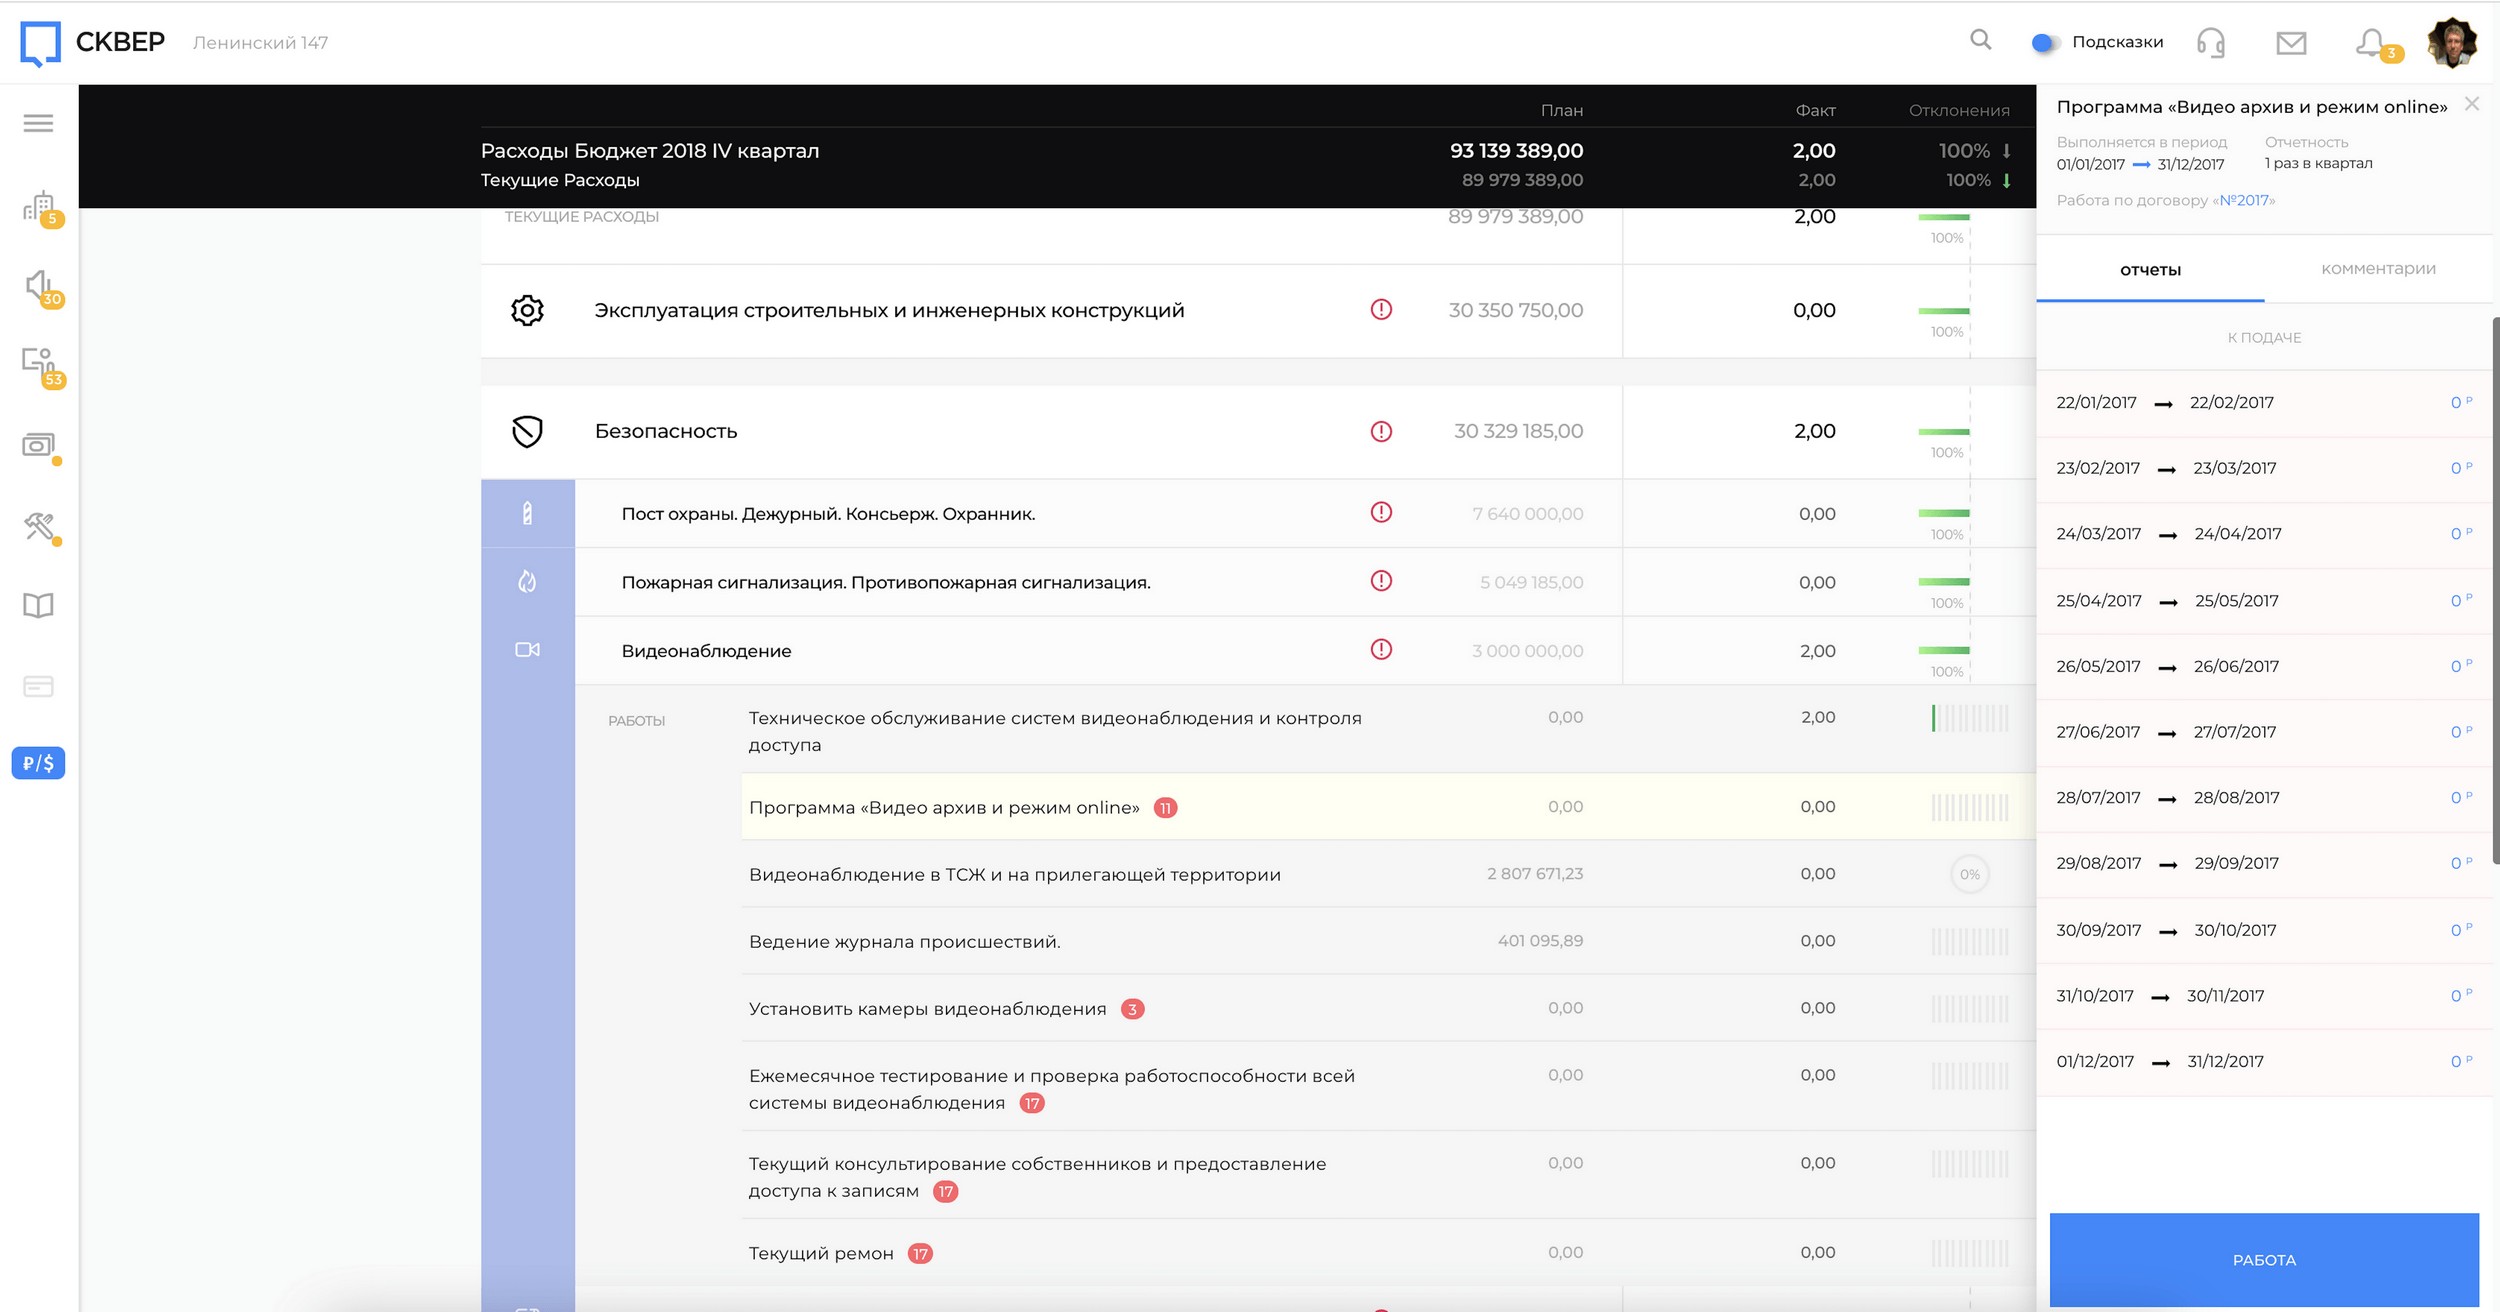Open the mail envelope icon
The height and width of the screenshot is (1312, 2500).
pos(2291,42)
